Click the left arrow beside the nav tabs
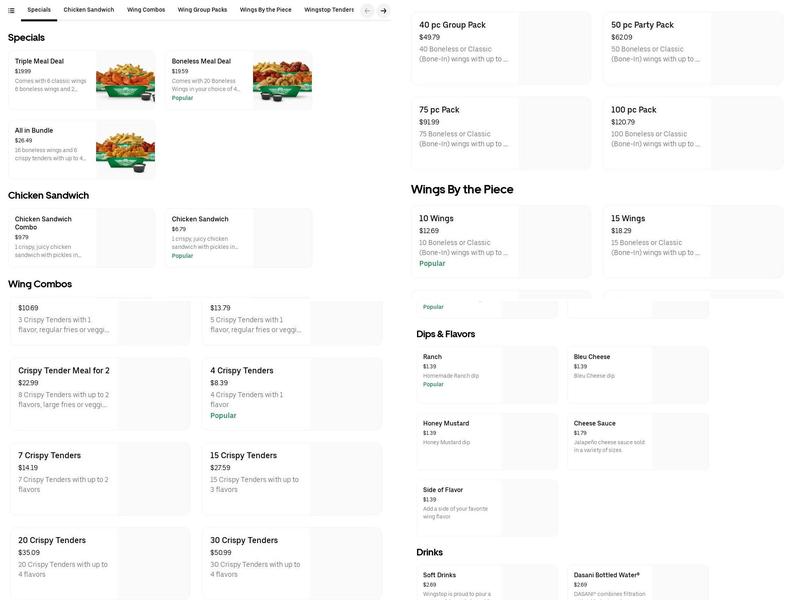 pos(366,8)
